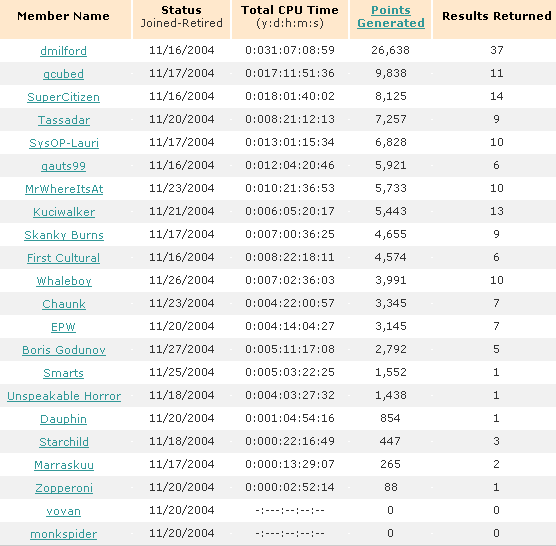Select First Cultural member link
Image resolution: width=556 pixels, height=546 pixels.
pyautogui.click(x=63, y=258)
